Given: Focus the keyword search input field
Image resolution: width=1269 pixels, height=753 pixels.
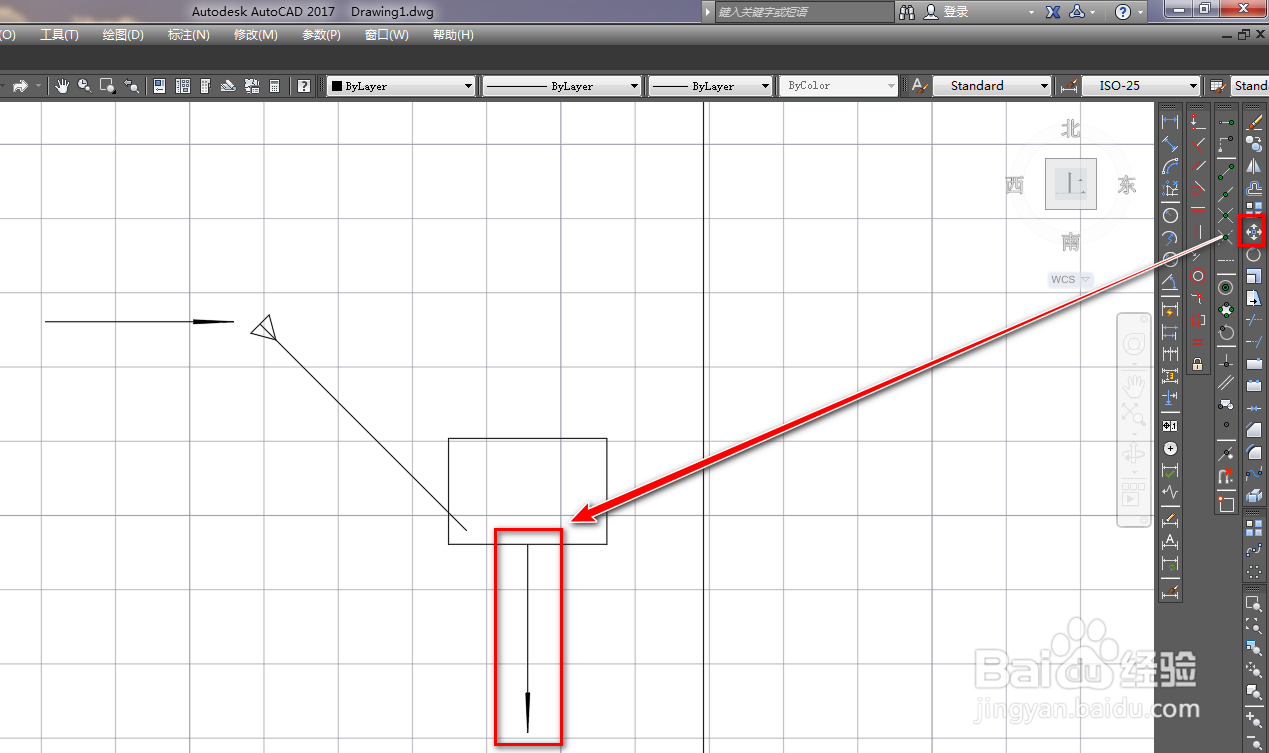Looking at the screenshot, I should tap(804, 12).
